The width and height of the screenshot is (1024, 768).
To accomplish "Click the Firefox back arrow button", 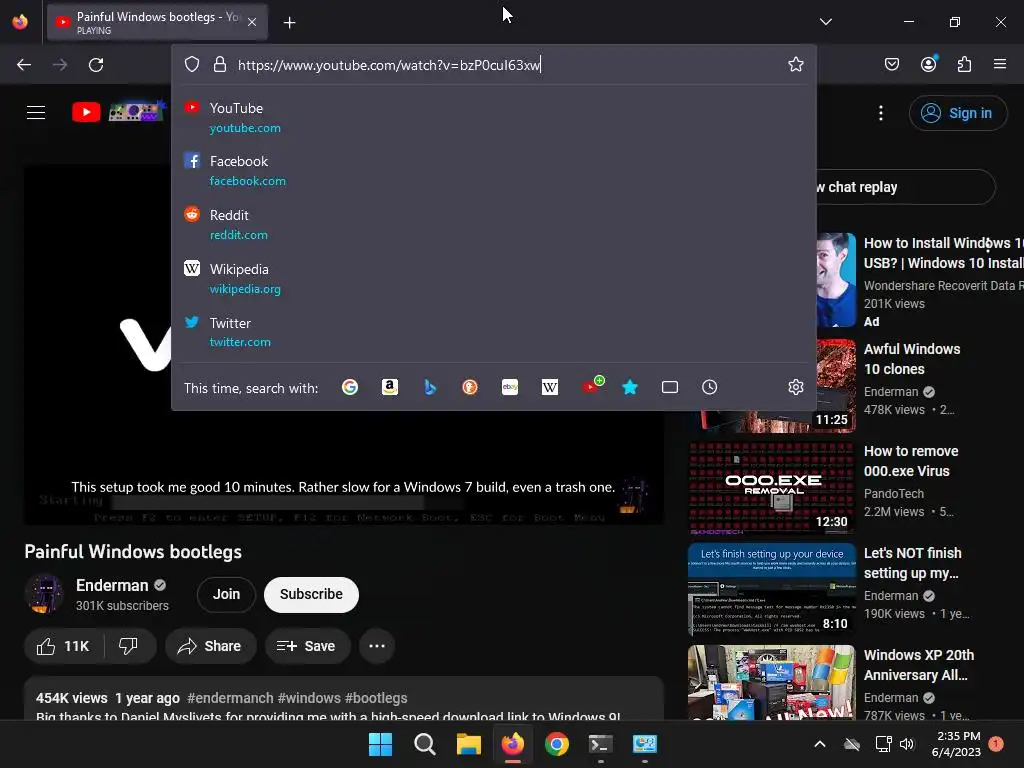I will (x=24, y=65).
